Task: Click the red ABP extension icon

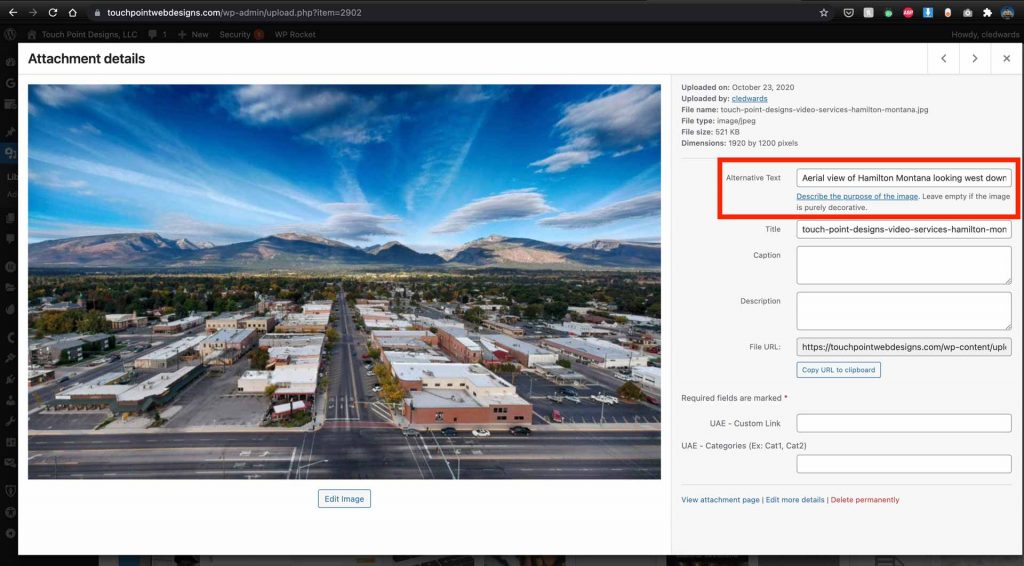Action: [908, 13]
